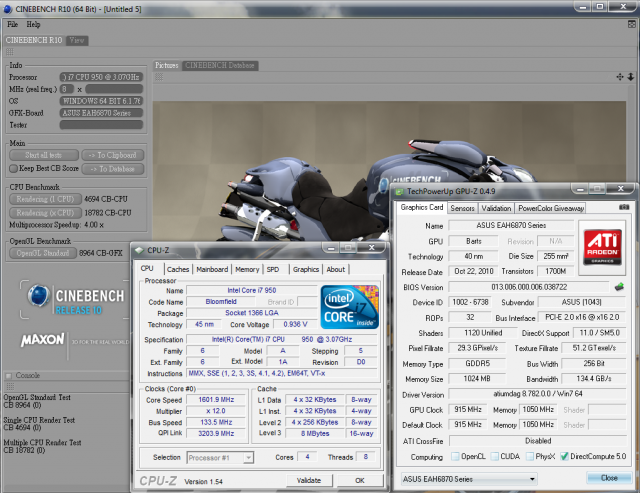Click the grip icon under the Pictures tab
Screen dimensions: 640x493
[x=159, y=77]
